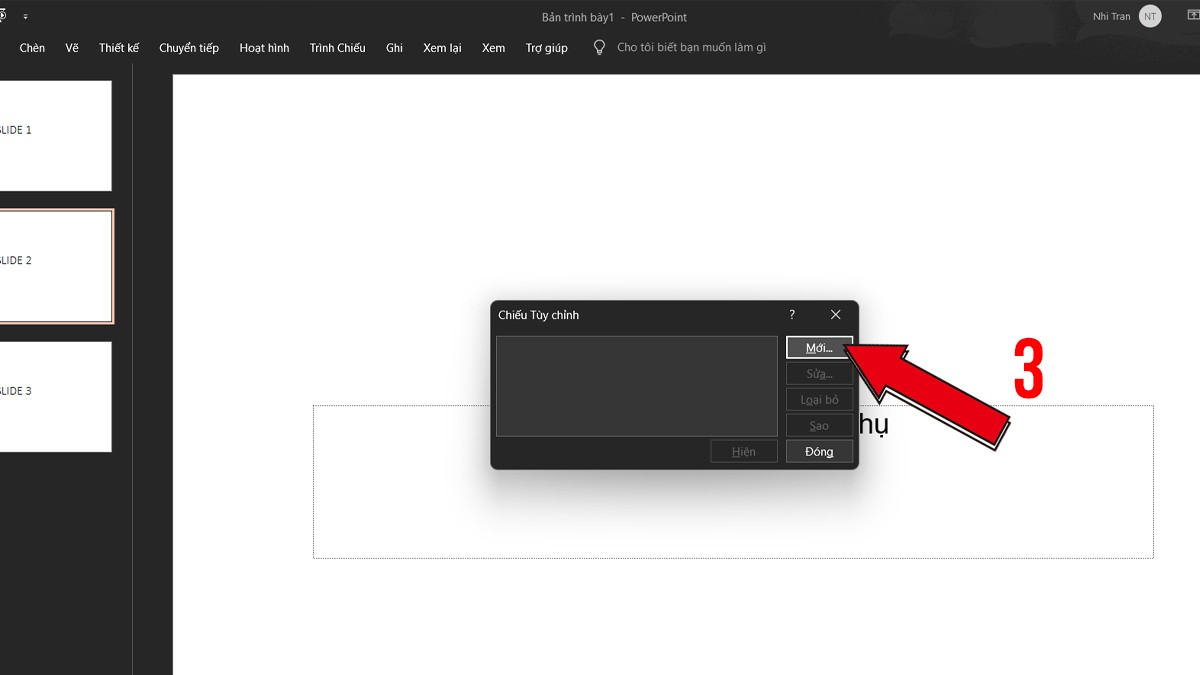Click the Đóng button to close the dialog
Screen dimensions: 1200x675
coord(819,452)
